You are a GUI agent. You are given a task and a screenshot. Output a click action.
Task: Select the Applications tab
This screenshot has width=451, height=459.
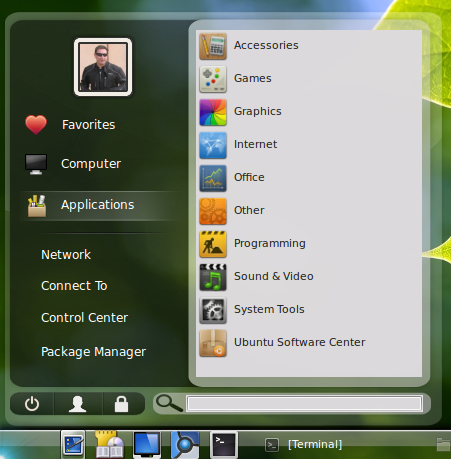[99, 205]
